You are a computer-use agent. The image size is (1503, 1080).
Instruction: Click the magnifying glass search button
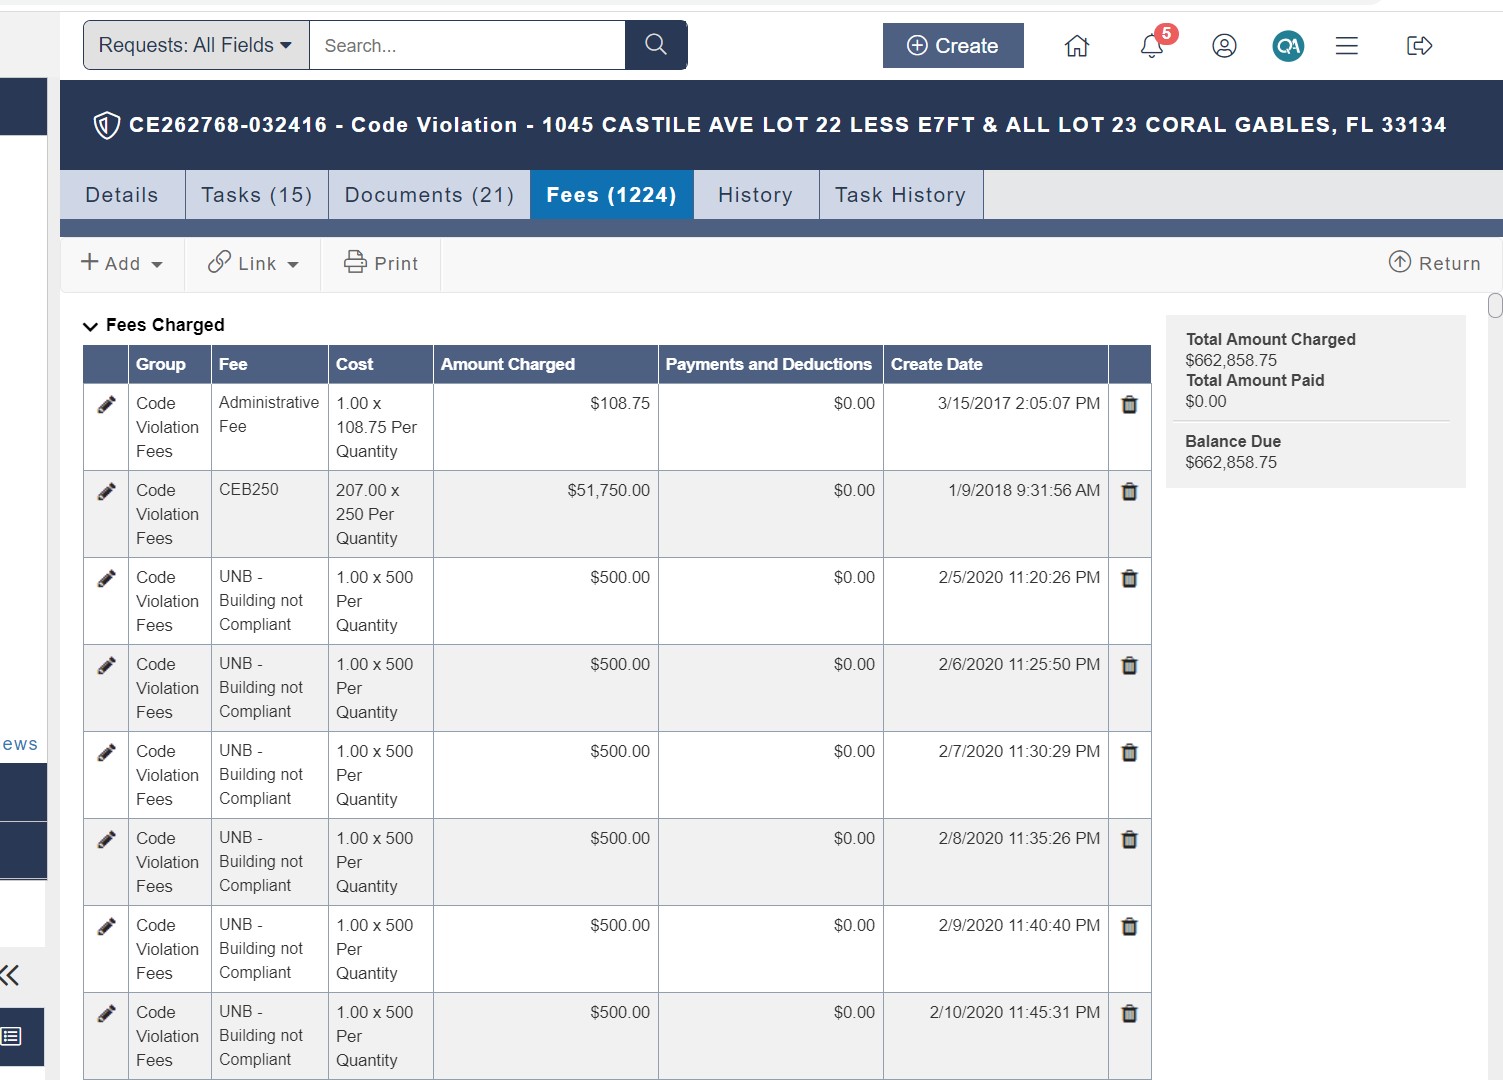coord(656,45)
